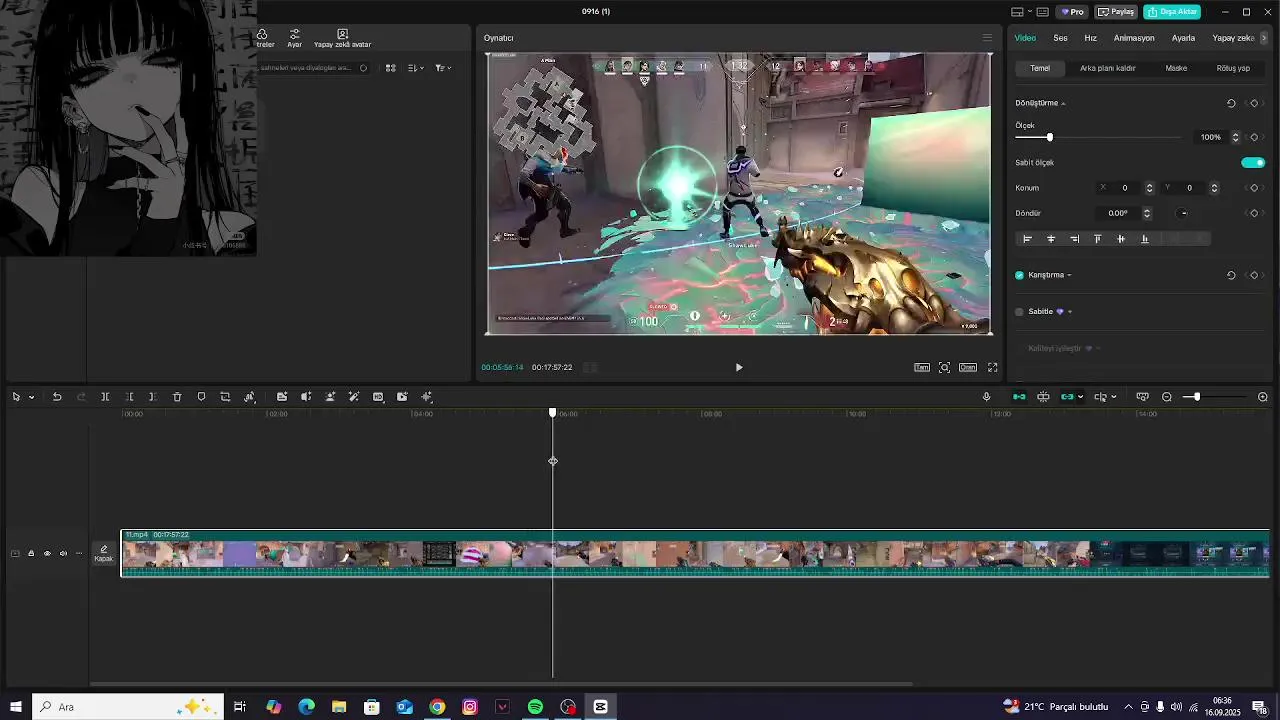
Task: Open the preview ratio (Oran) button
Action: click(968, 367)
